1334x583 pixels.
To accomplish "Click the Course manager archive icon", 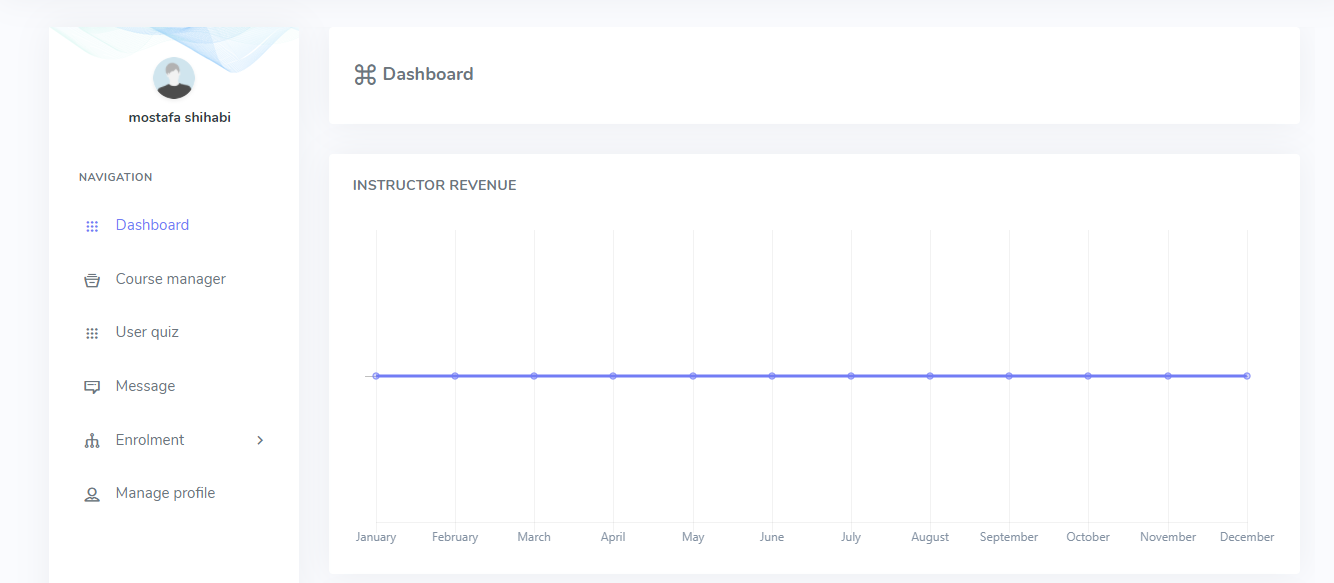I will tap(92, 280).
